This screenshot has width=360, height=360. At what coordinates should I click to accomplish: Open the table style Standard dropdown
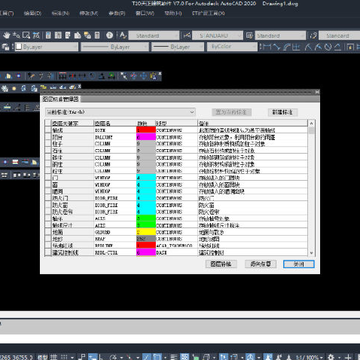[280, 35]
